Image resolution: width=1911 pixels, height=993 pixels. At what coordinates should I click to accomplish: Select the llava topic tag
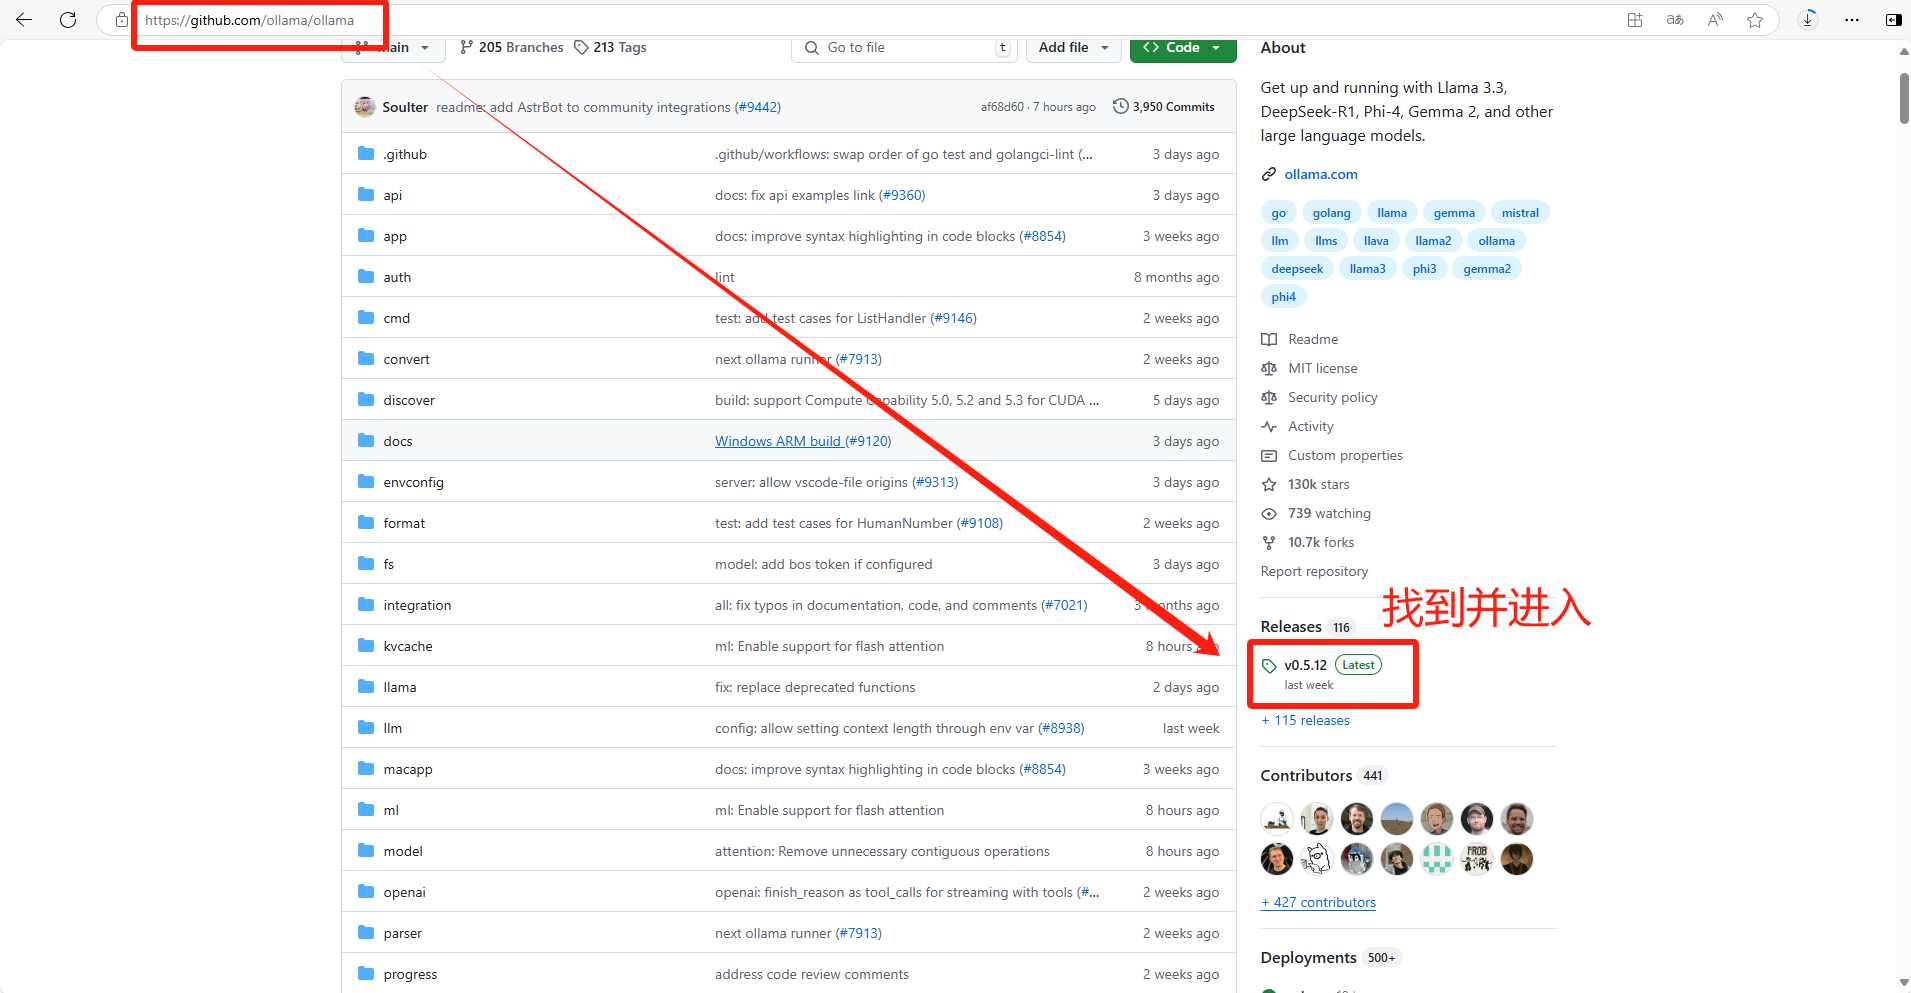tap(1376, 241)
